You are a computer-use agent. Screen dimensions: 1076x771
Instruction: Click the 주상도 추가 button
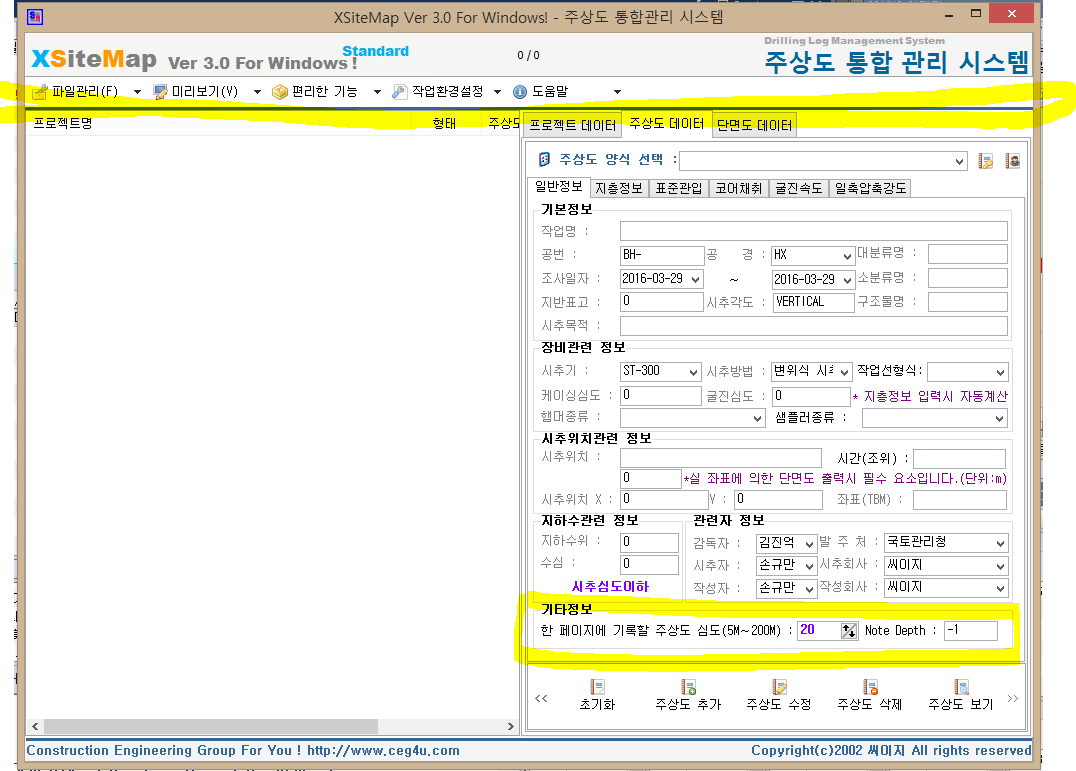pyautogui.click(x=688, y=695)
